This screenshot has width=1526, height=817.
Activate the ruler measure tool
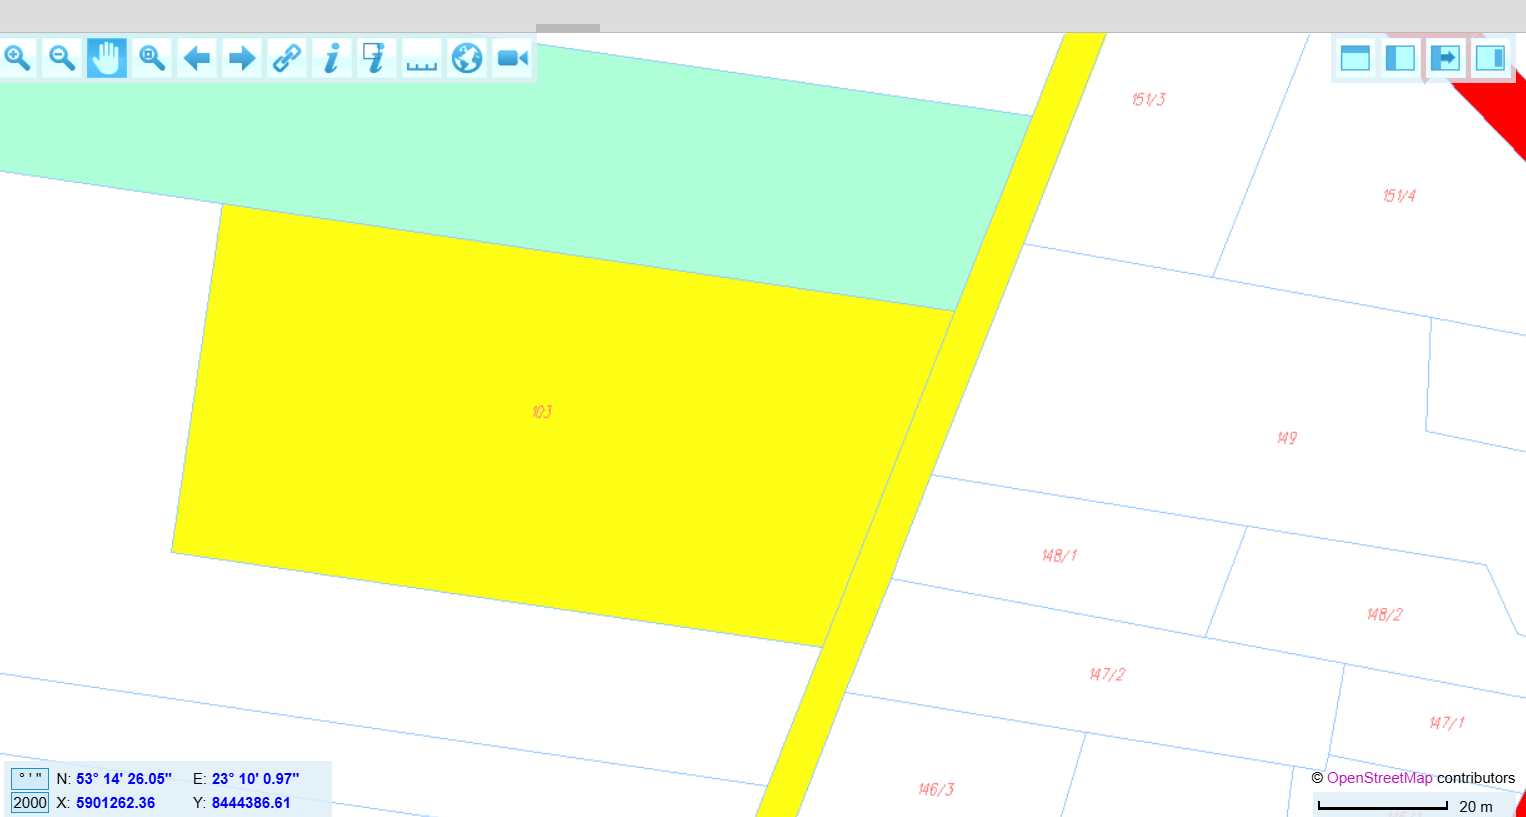pyautogui.click(x=422, y=60)
